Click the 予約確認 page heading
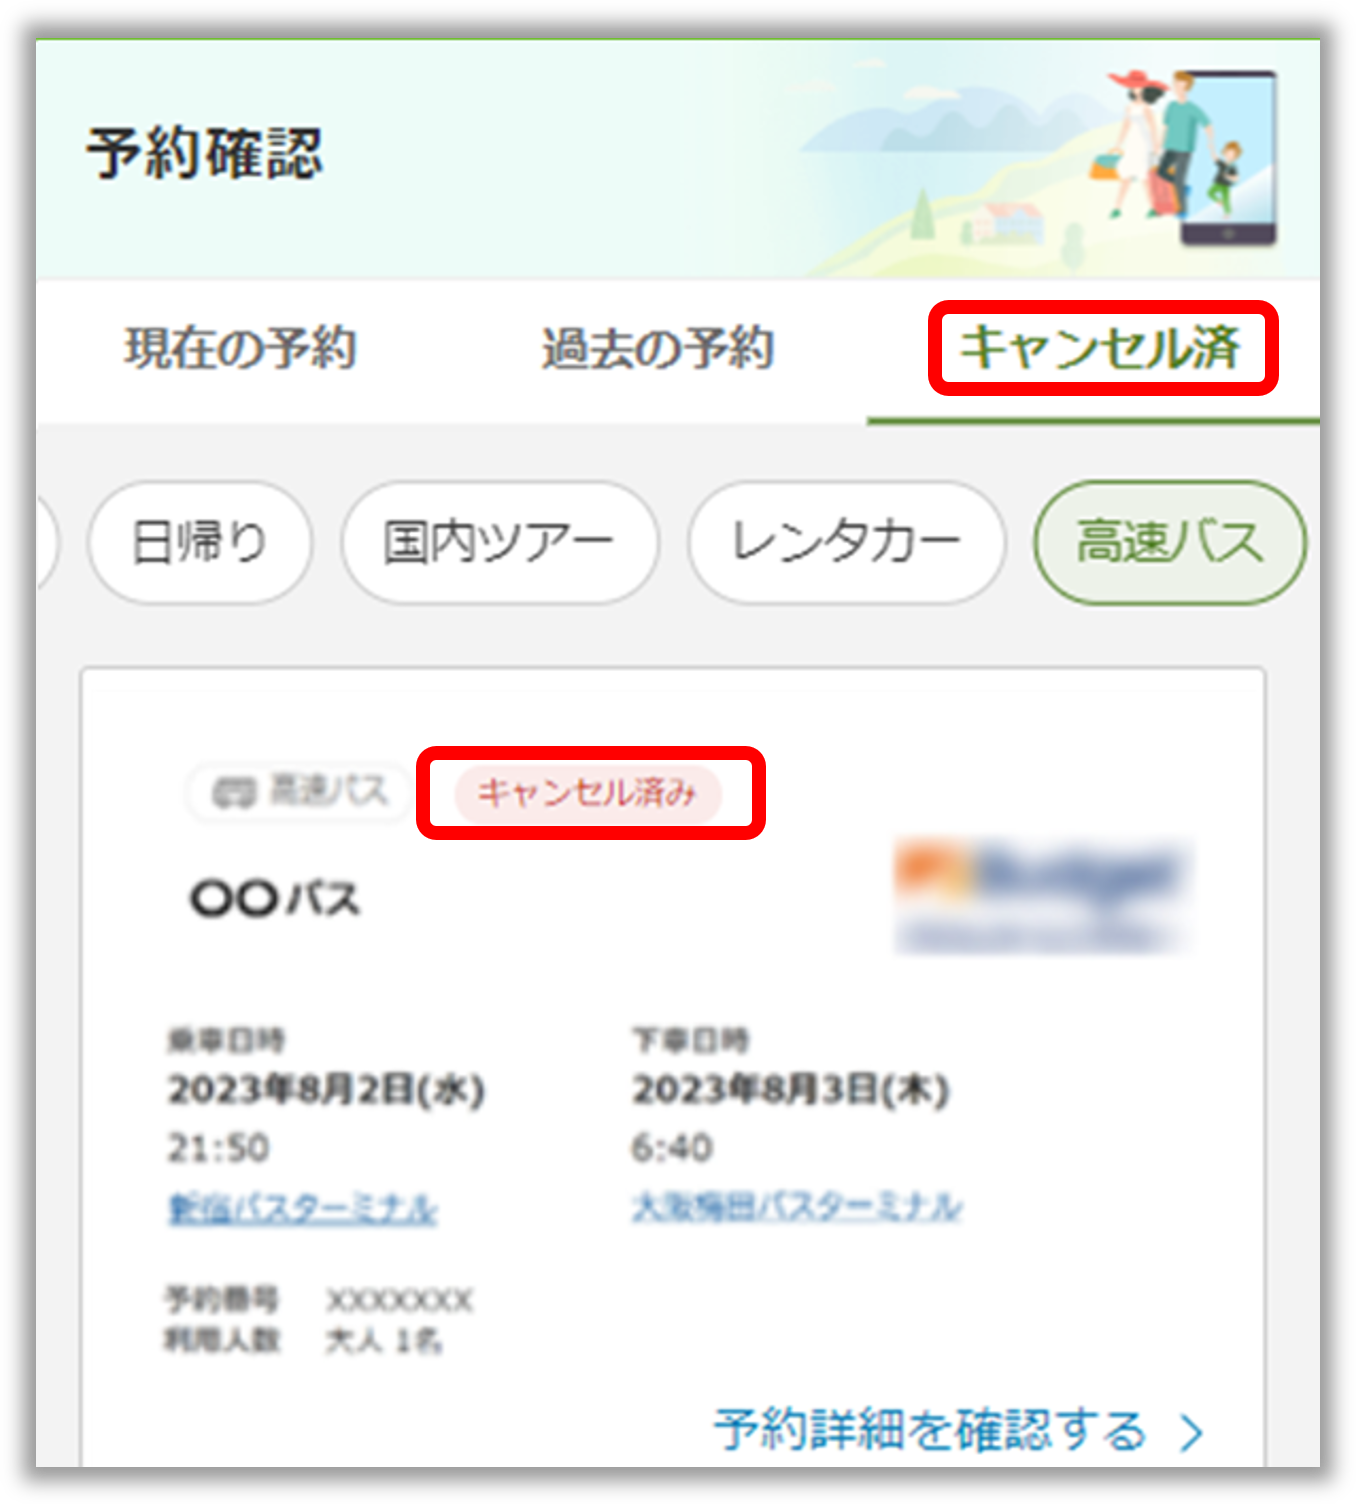 point(205,155)
